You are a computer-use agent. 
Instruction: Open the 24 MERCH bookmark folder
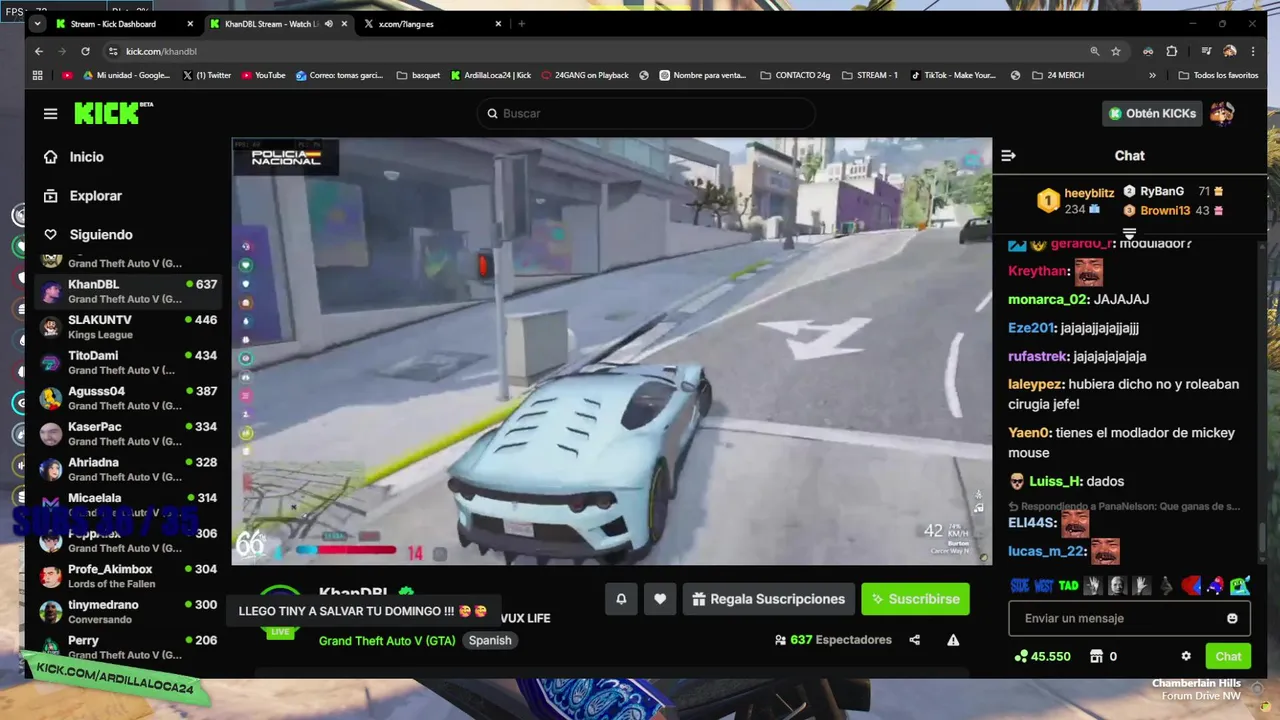coord(1056,75)
